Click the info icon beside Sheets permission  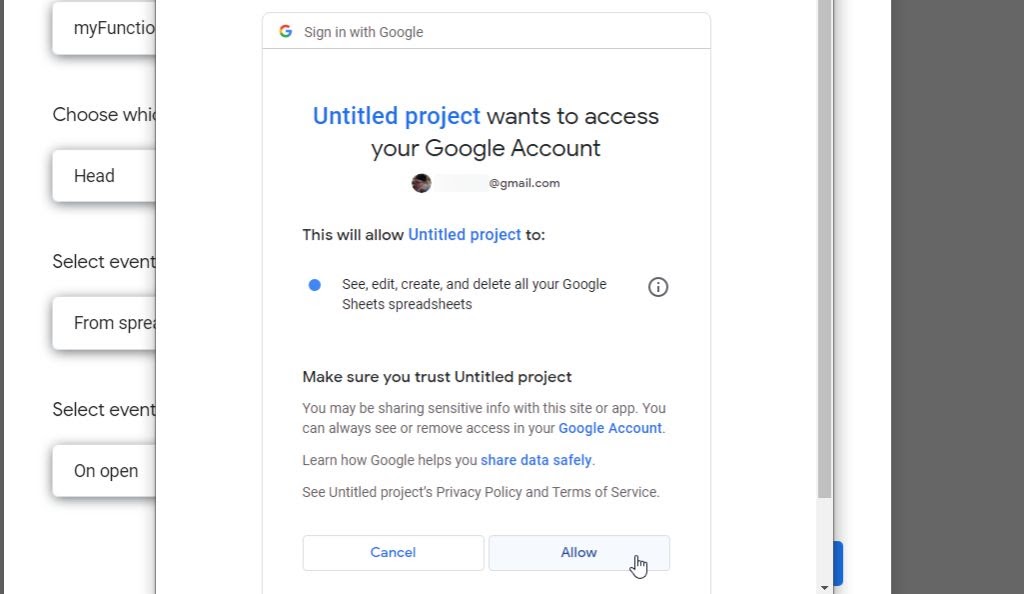click(x=658, y=287)
